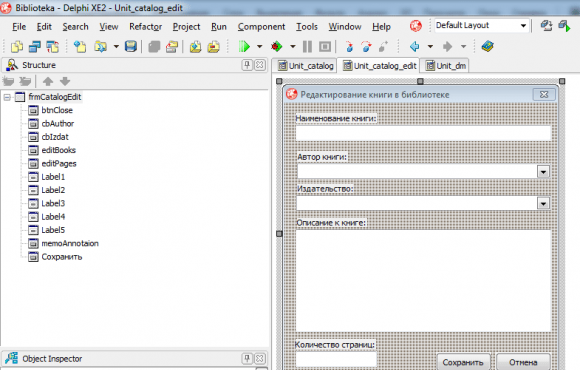The image size is (580, 370).
Task: Click the Move Up arrow in Structure toolbar
Action: (x=48, y=81)
